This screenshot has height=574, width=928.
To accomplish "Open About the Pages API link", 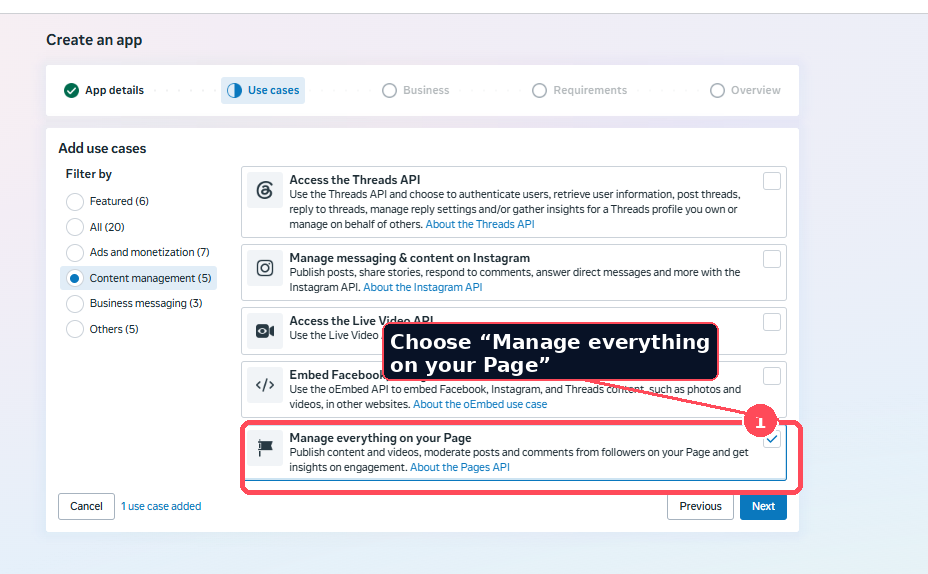I will (x=460, y=467).
